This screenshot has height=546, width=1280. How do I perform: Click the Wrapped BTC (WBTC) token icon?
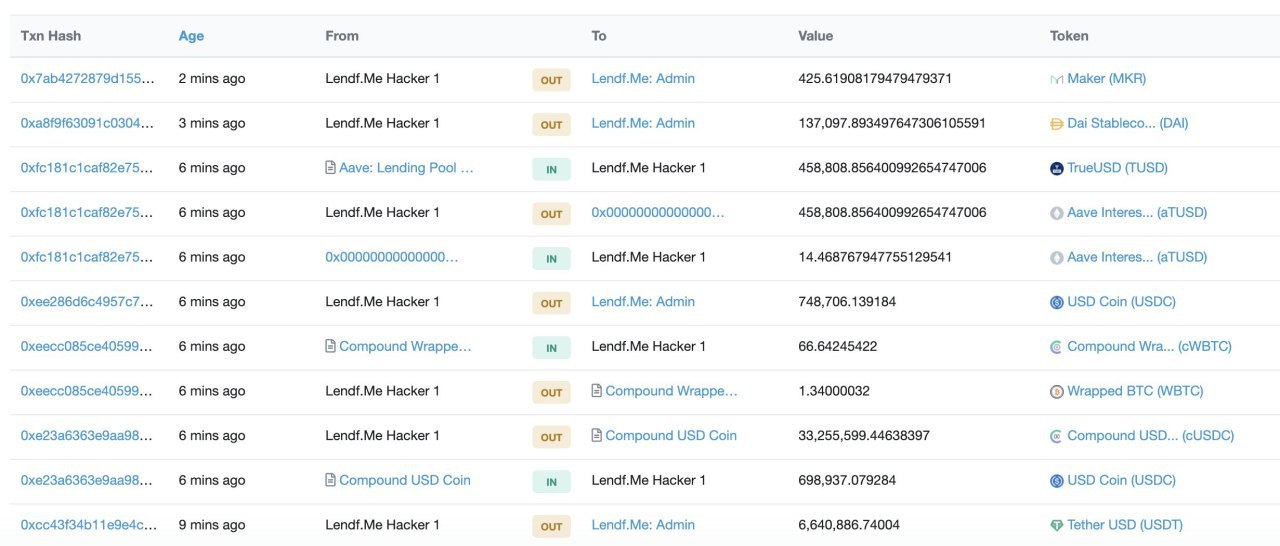pyautogui.click(x=1056, y=392)
